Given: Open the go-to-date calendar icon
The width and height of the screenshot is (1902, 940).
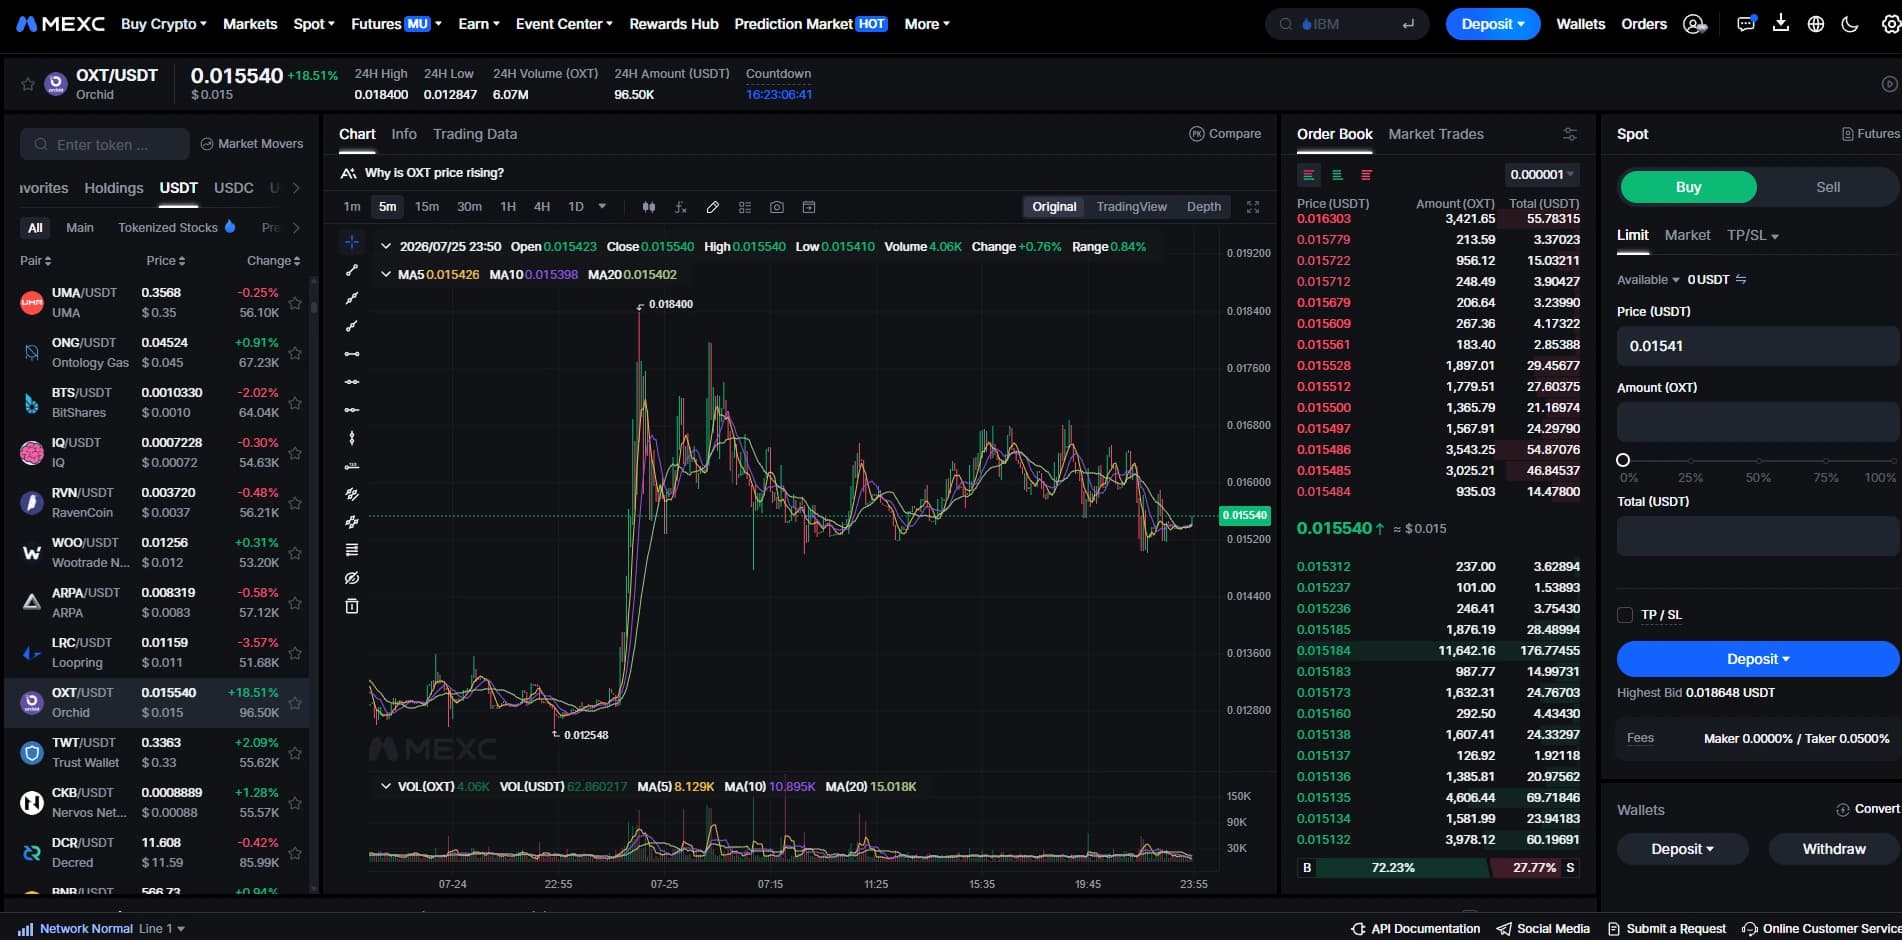Looking at the screenshot, I should click(x=809, y=207).
